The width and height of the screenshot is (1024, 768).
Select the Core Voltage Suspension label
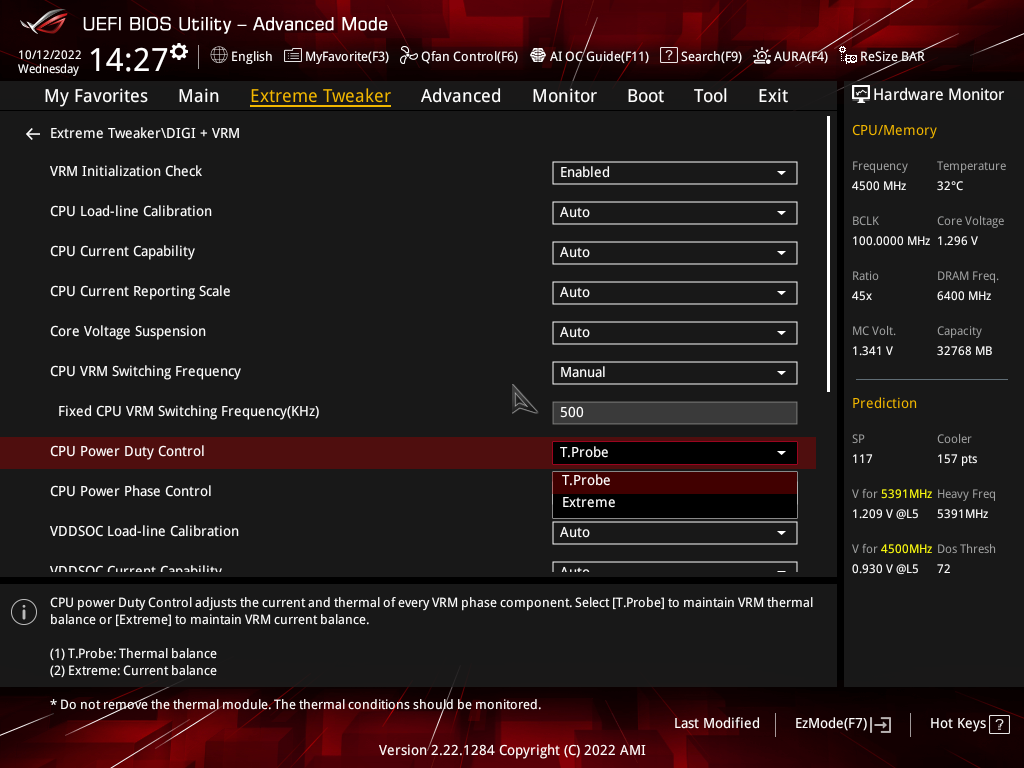tap(128, 332)
